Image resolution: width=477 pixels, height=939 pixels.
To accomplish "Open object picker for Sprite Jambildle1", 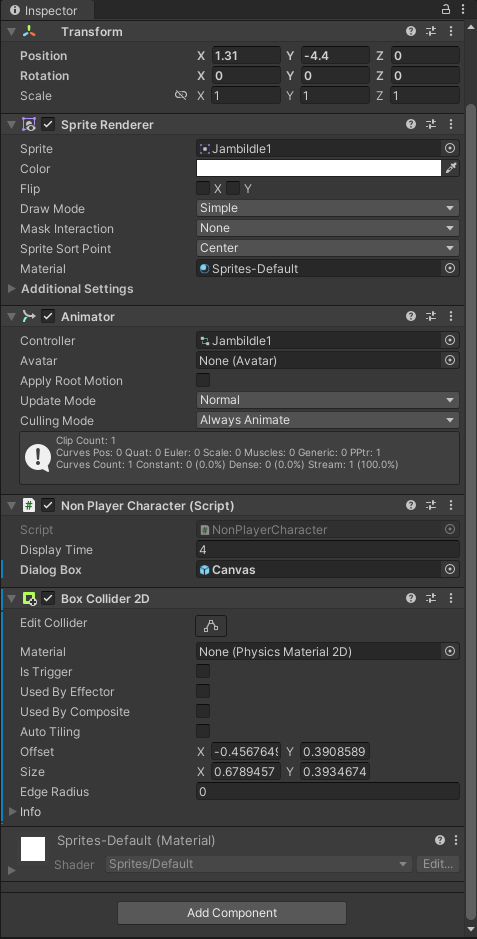I will [450, 149].
